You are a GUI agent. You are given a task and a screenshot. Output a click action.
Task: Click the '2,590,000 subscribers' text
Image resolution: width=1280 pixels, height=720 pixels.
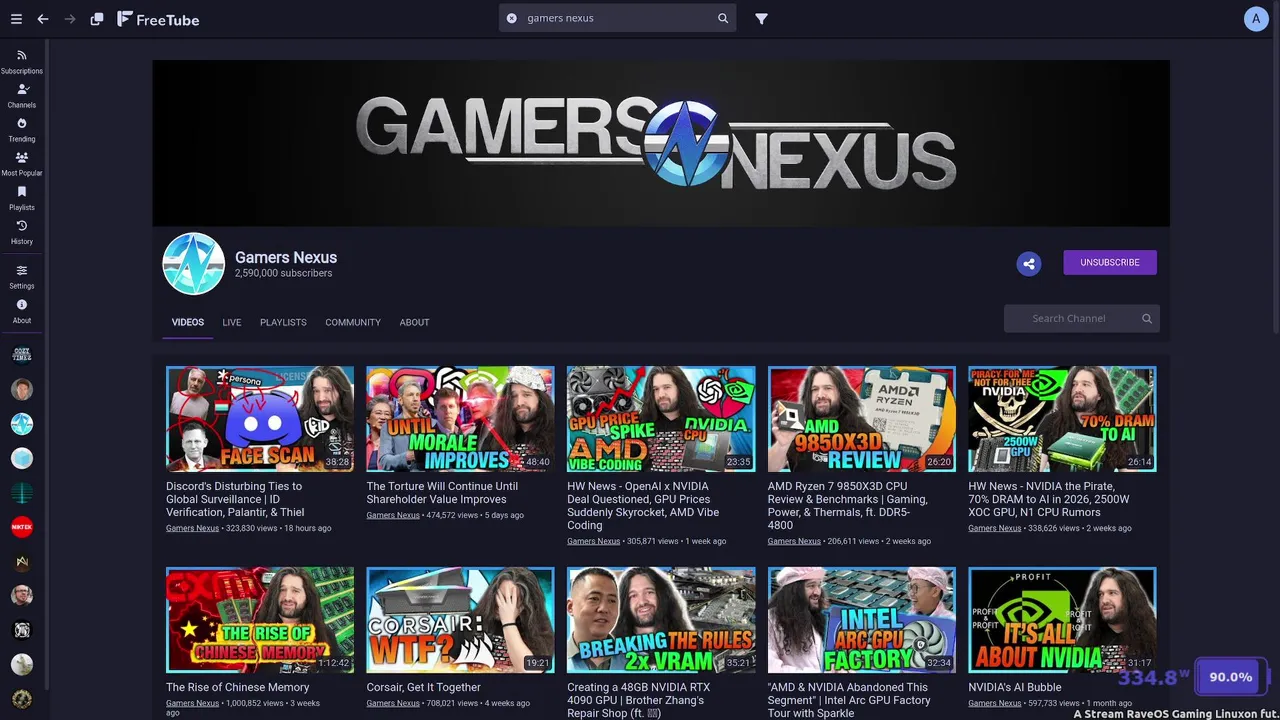(284, 273)
